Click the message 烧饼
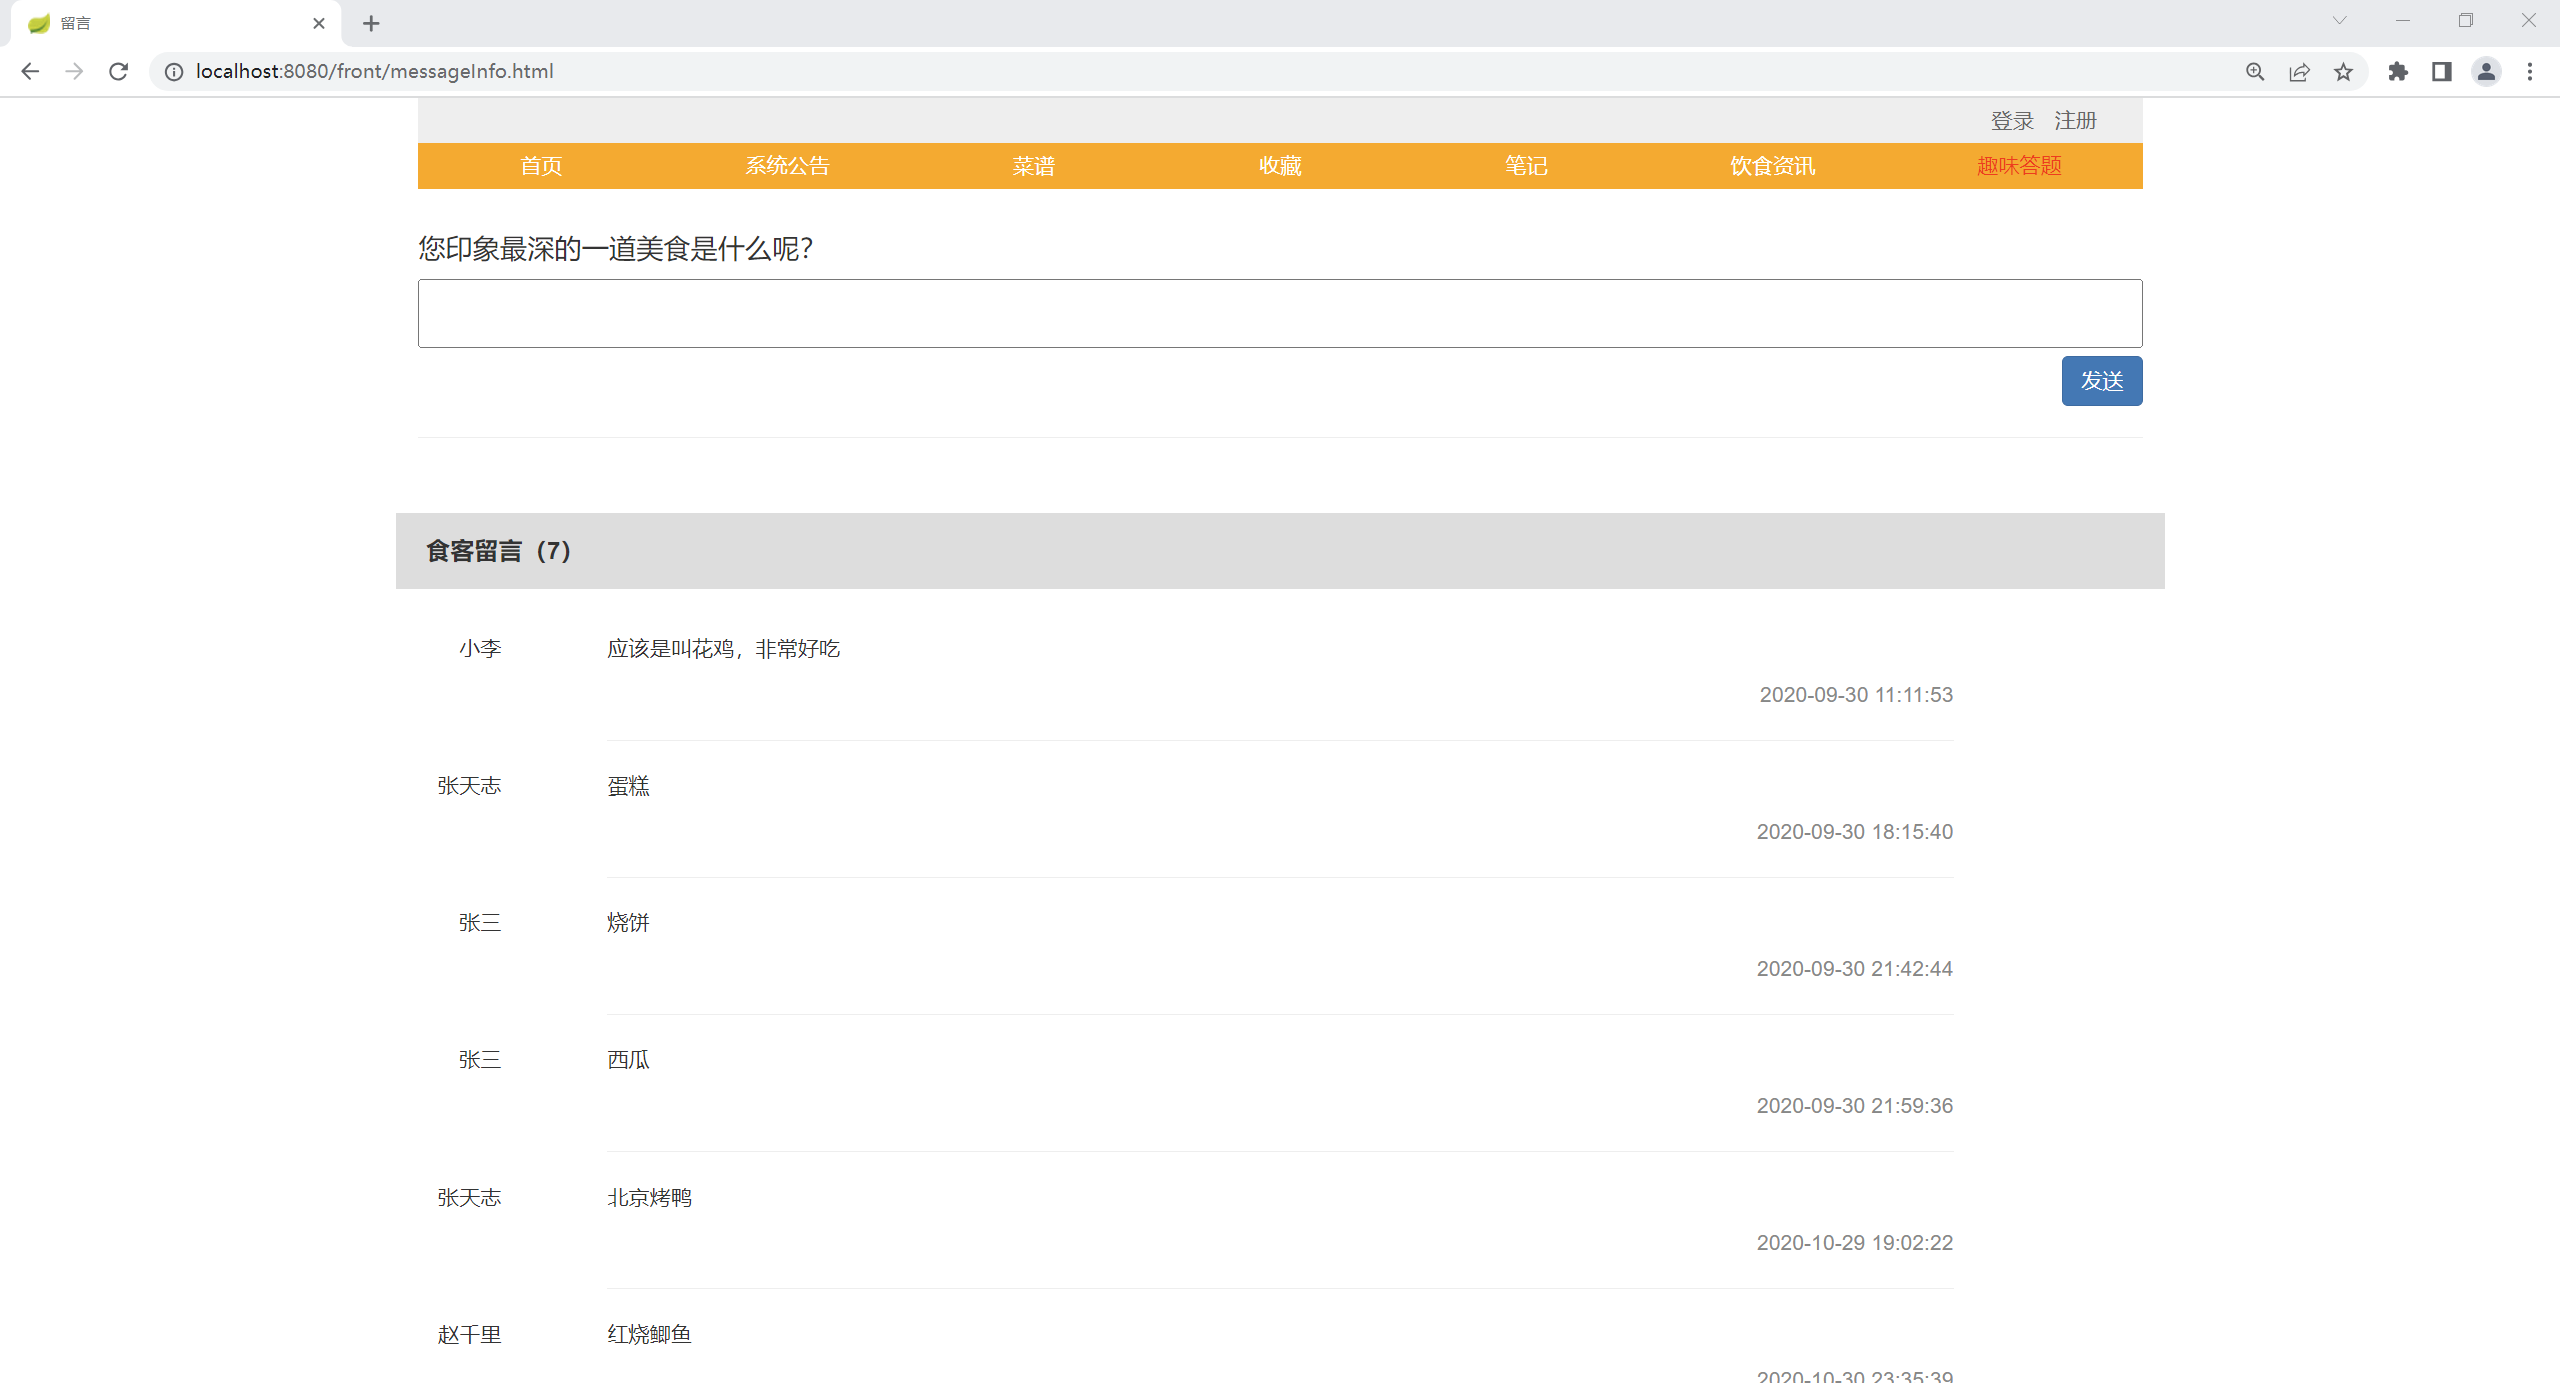 (628, 923)
